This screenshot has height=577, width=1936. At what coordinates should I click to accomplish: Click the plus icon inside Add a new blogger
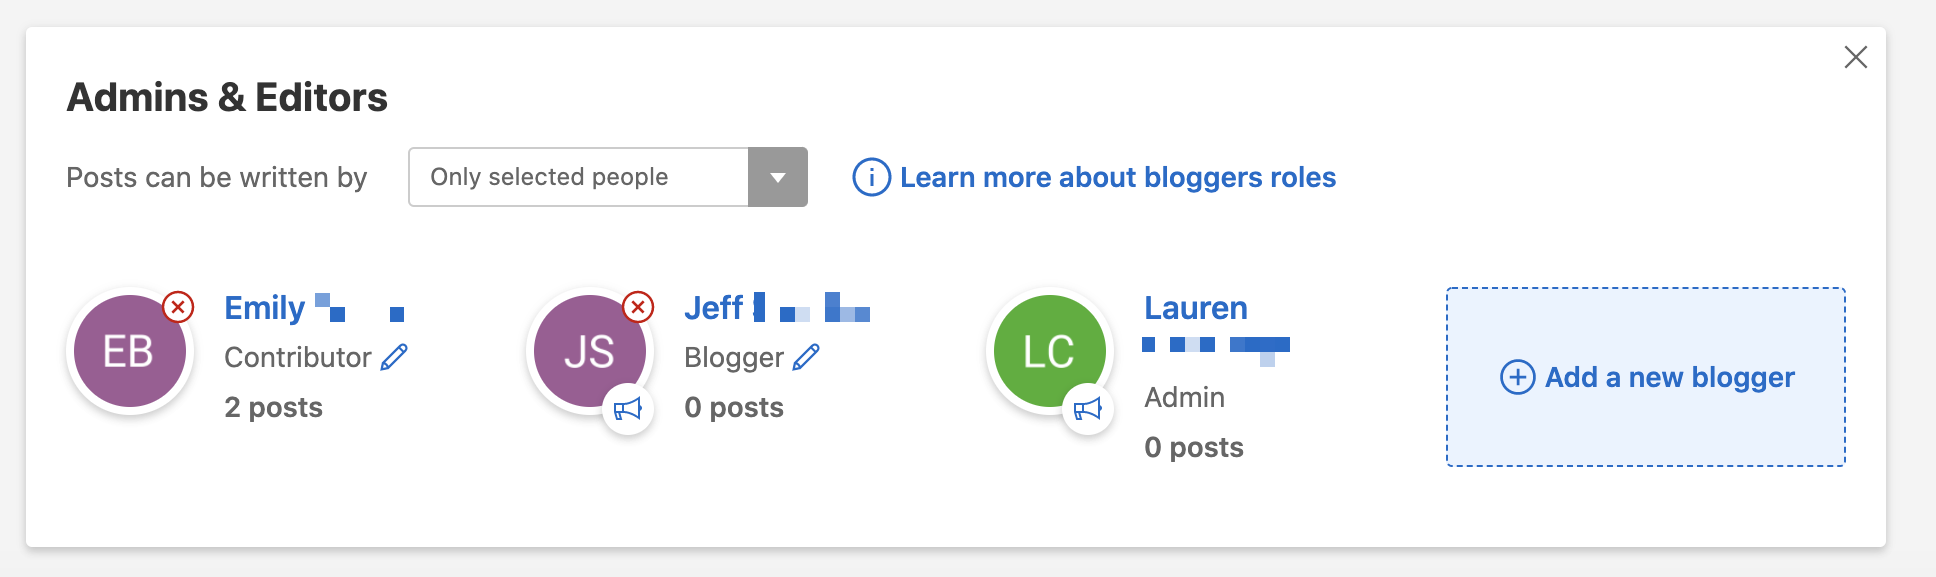(x=1516, y=377)
